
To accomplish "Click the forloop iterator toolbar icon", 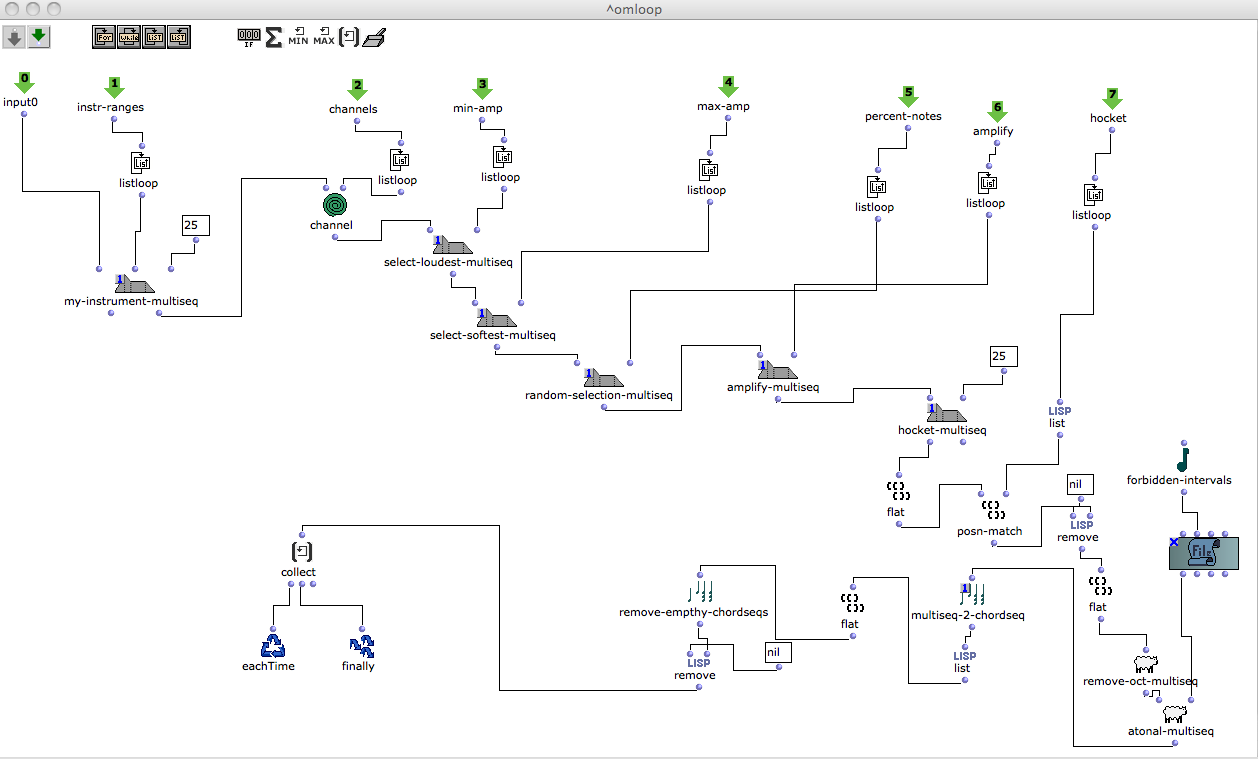I will point(104,38).
